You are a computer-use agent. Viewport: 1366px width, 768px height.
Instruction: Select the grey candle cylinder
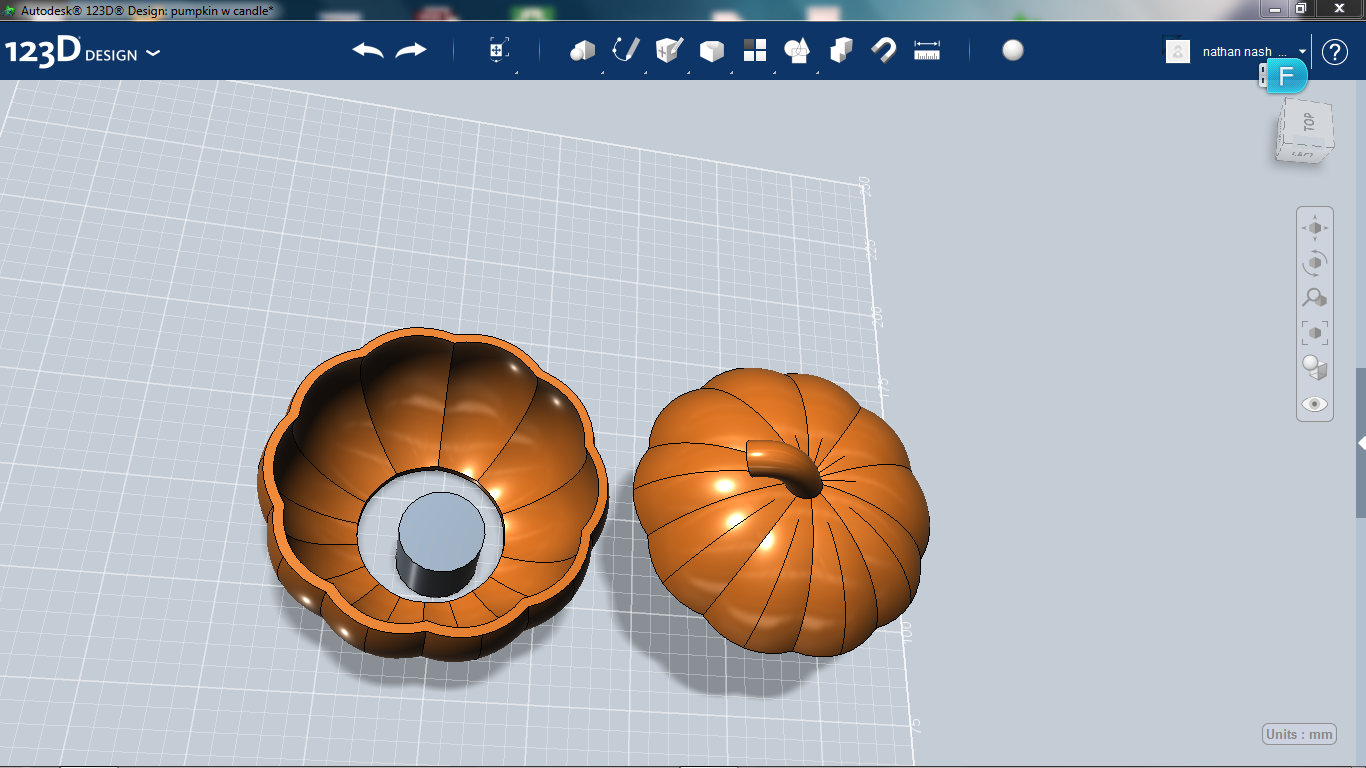(x=441, y=546)
